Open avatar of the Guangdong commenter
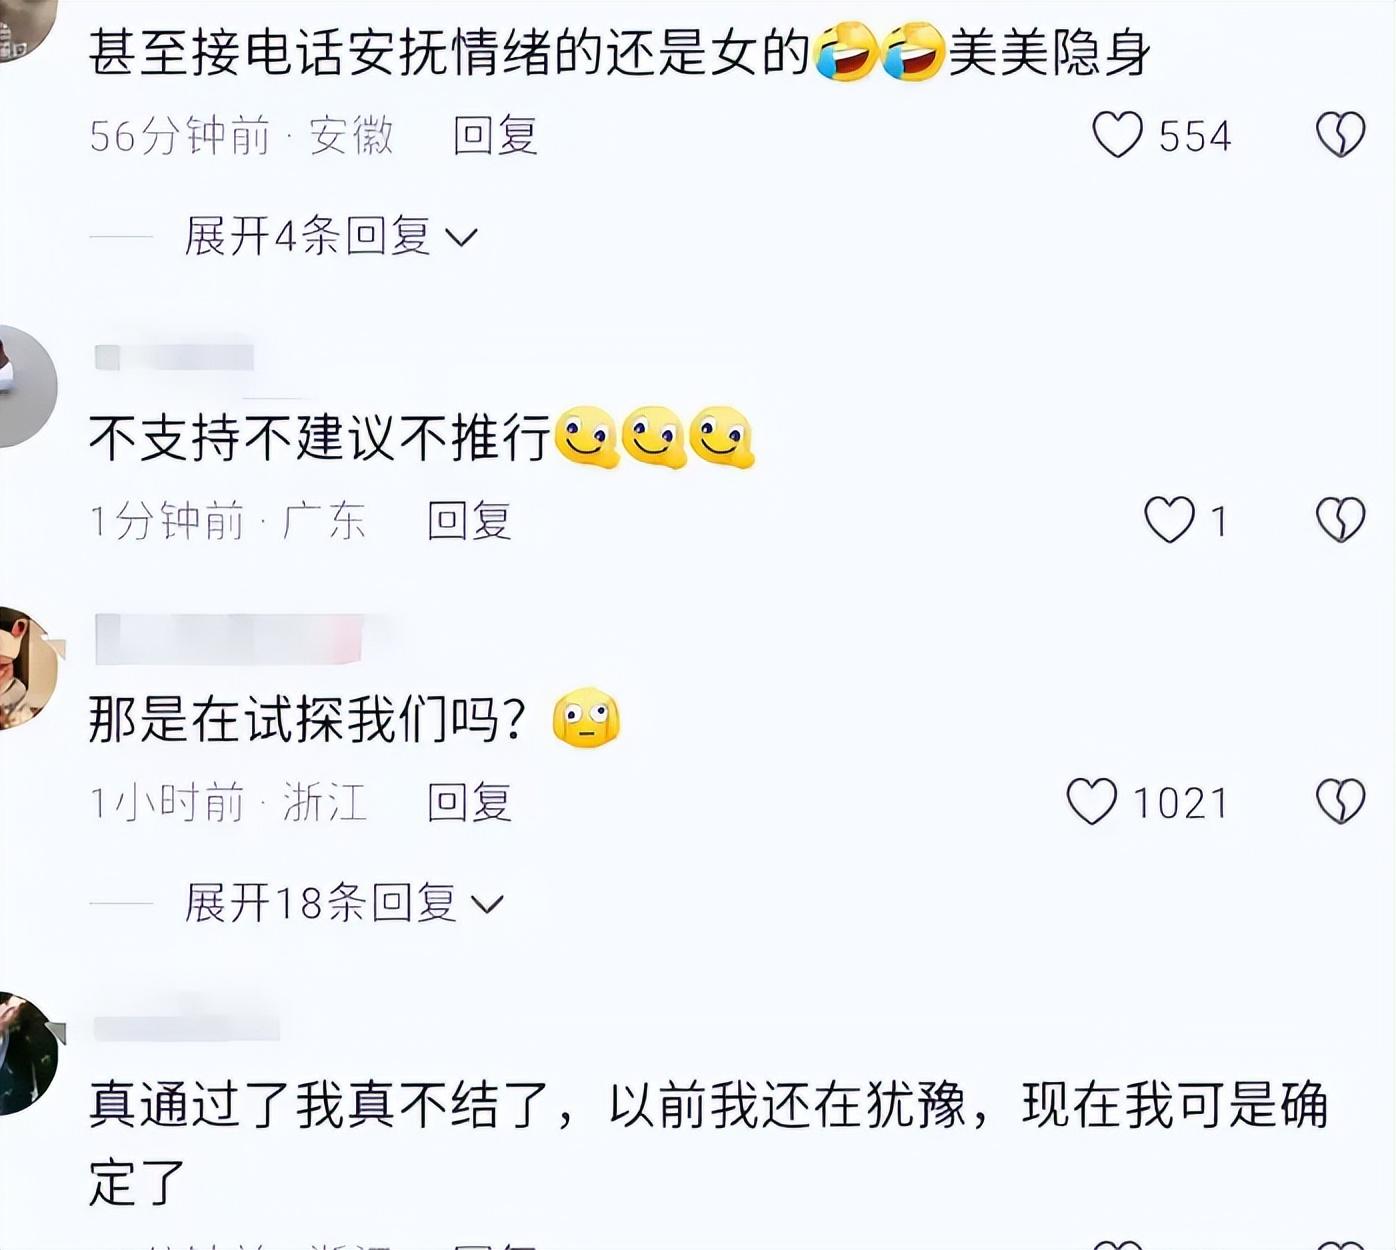 pos(25,386)
